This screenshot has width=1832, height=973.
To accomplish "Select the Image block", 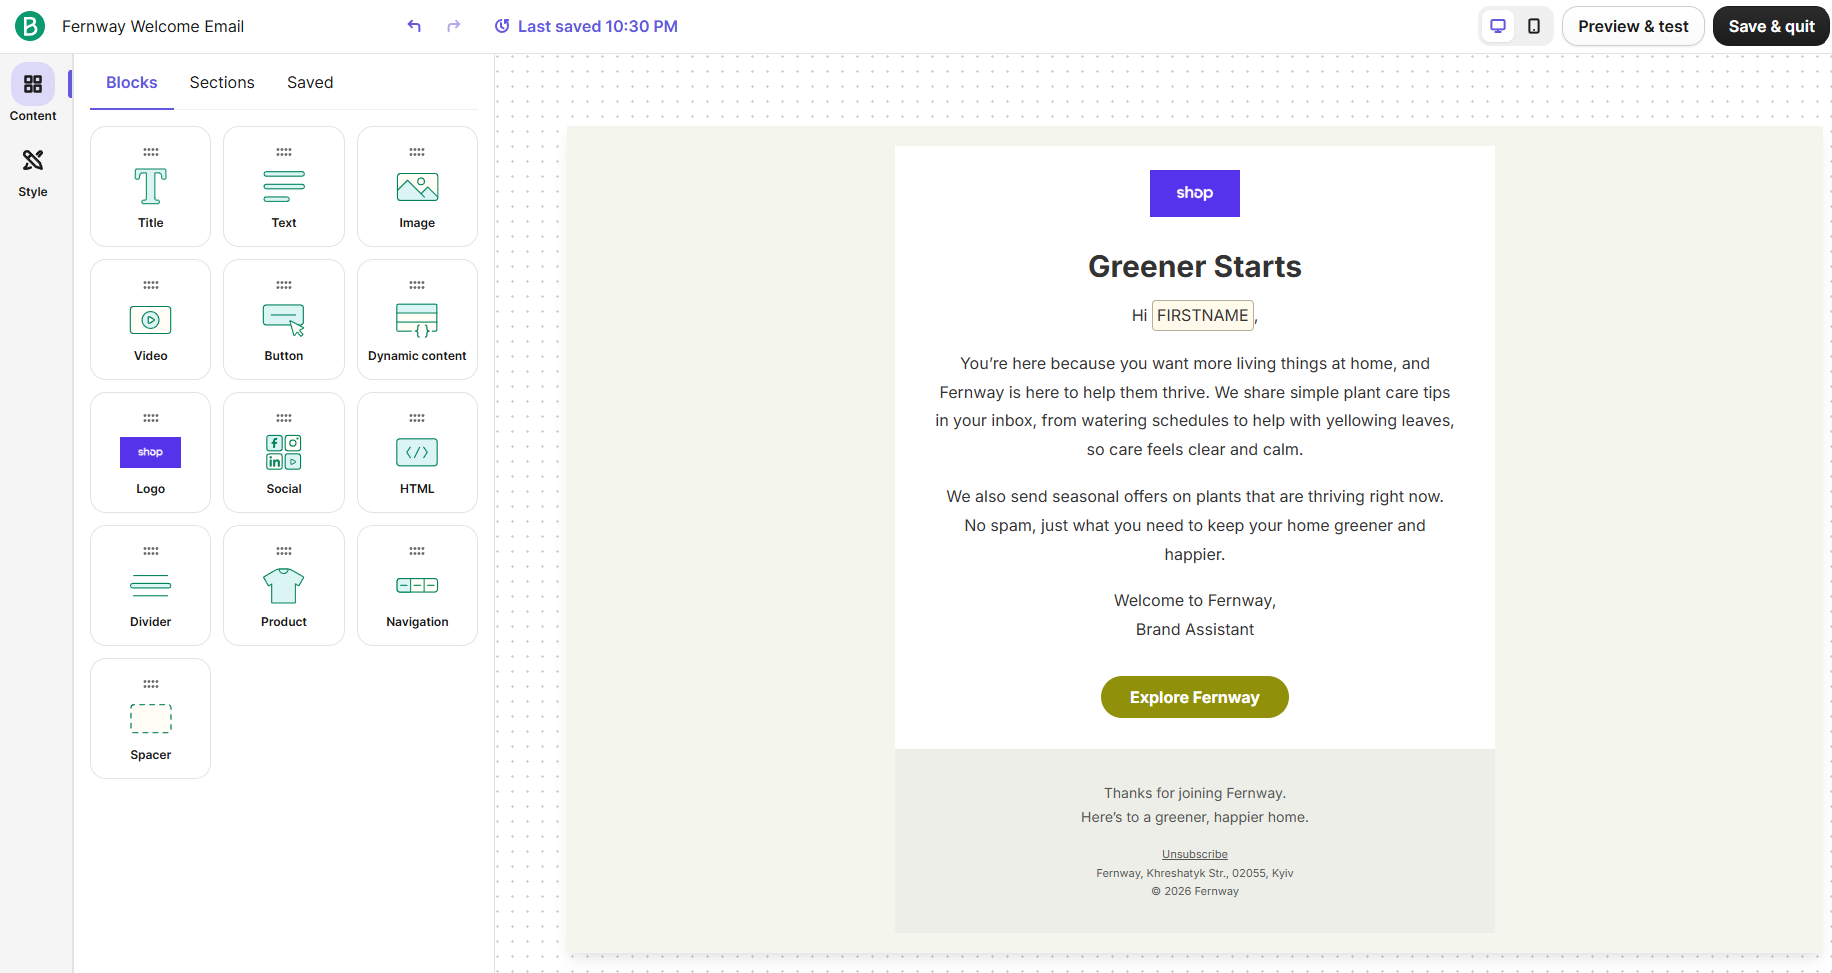I will pyautogui.click(x=417, y=187).
